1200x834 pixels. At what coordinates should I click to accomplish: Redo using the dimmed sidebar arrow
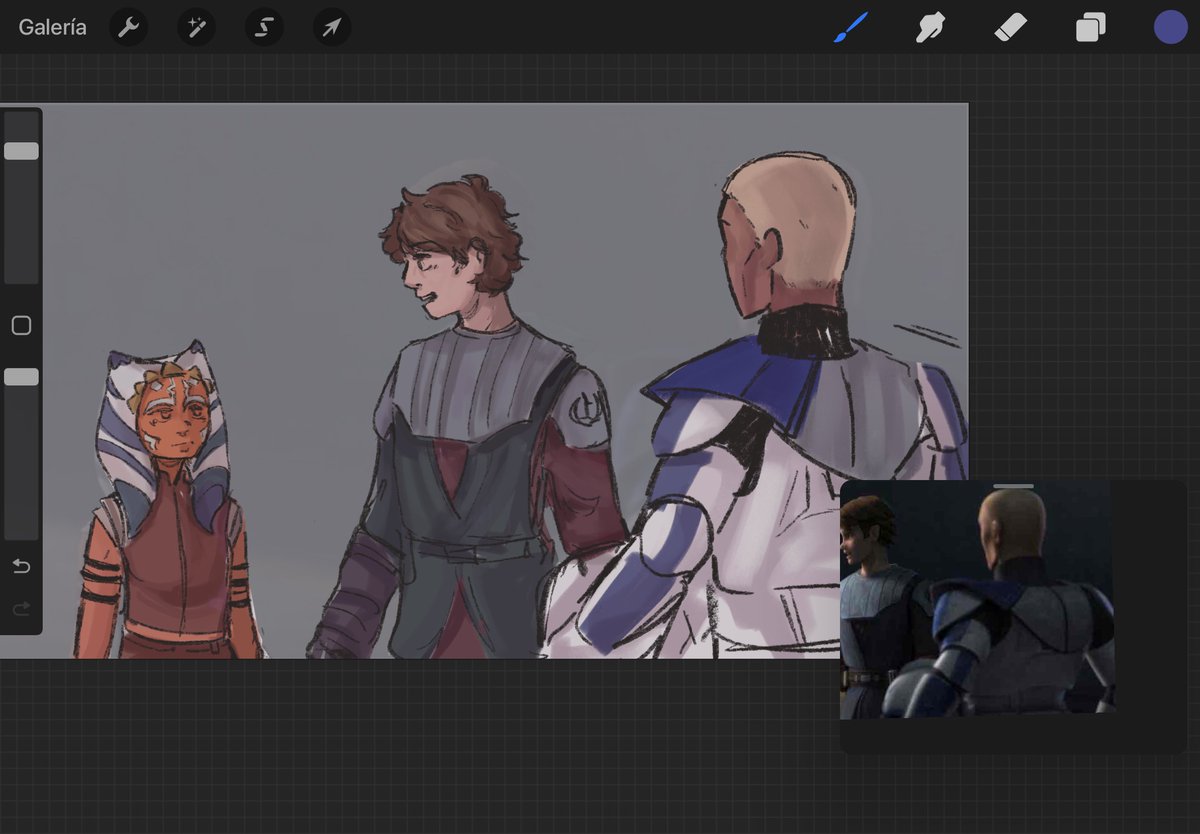pyautogui.click(x=21, y=608)
